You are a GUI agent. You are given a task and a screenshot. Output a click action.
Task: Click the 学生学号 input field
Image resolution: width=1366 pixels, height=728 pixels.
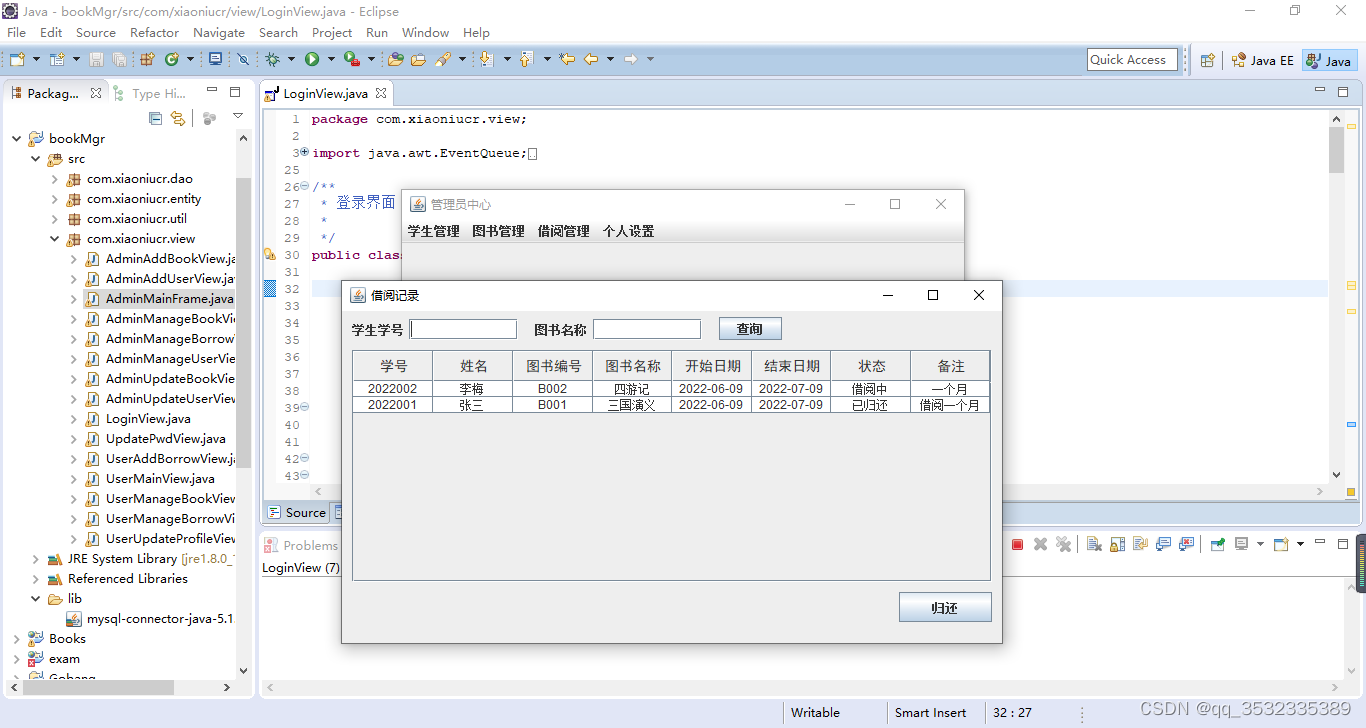(x=463, y=329)
